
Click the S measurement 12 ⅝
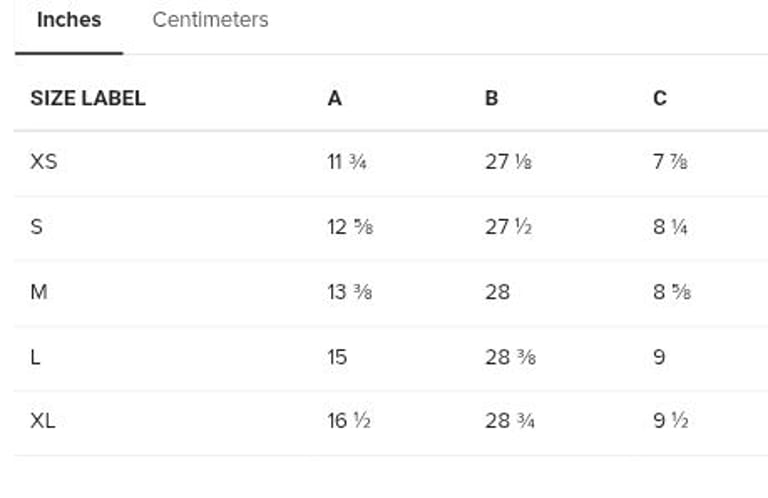(x=349, y=227)
